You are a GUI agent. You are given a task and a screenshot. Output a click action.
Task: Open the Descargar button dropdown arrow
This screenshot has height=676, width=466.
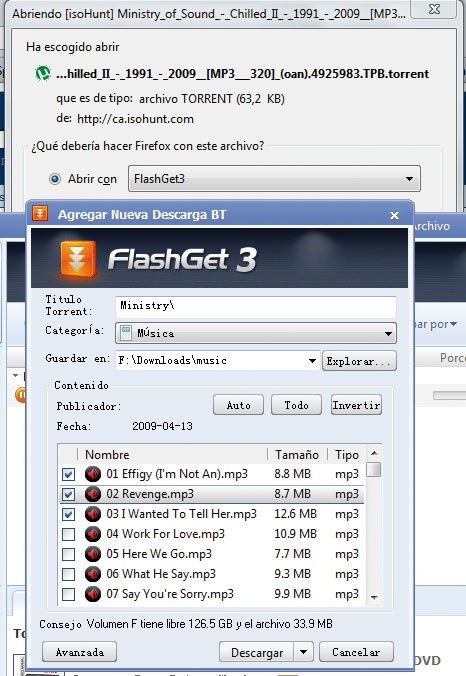tap(303, 652)
